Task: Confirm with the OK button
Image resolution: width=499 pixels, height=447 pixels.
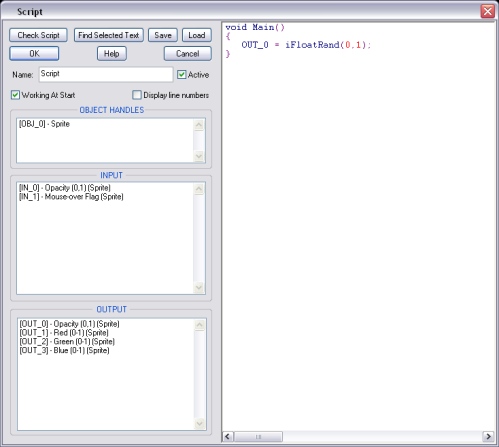Action: (34, 53)
